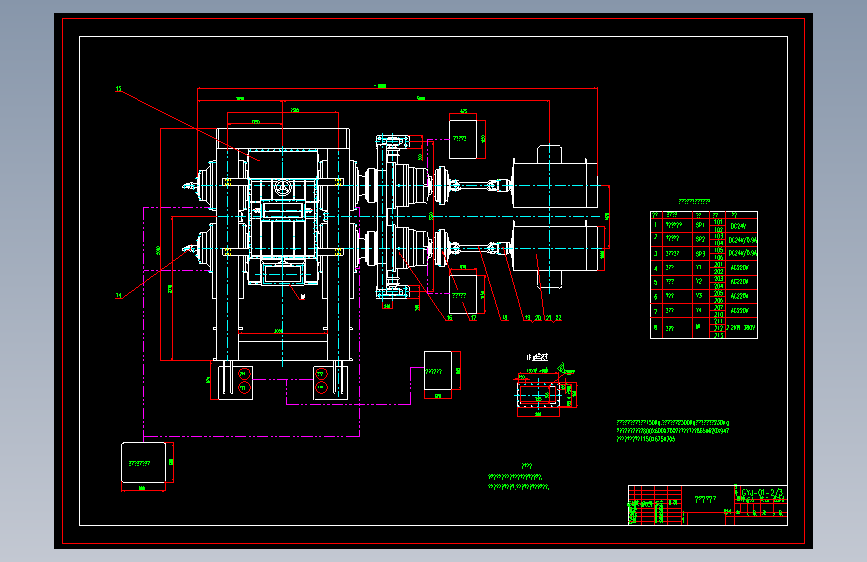
Task: Click the AC220V value in the Y2 row
Action: pos(739,282)
